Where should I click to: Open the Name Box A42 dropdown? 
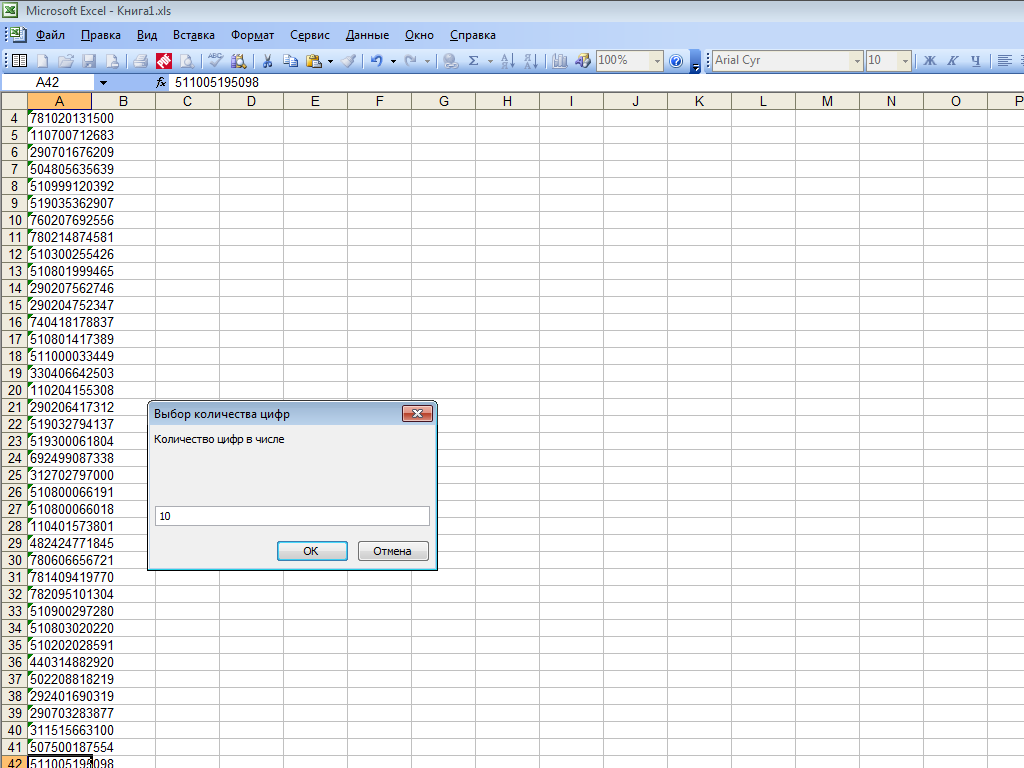pyautogui.click(x=103, y=82)
